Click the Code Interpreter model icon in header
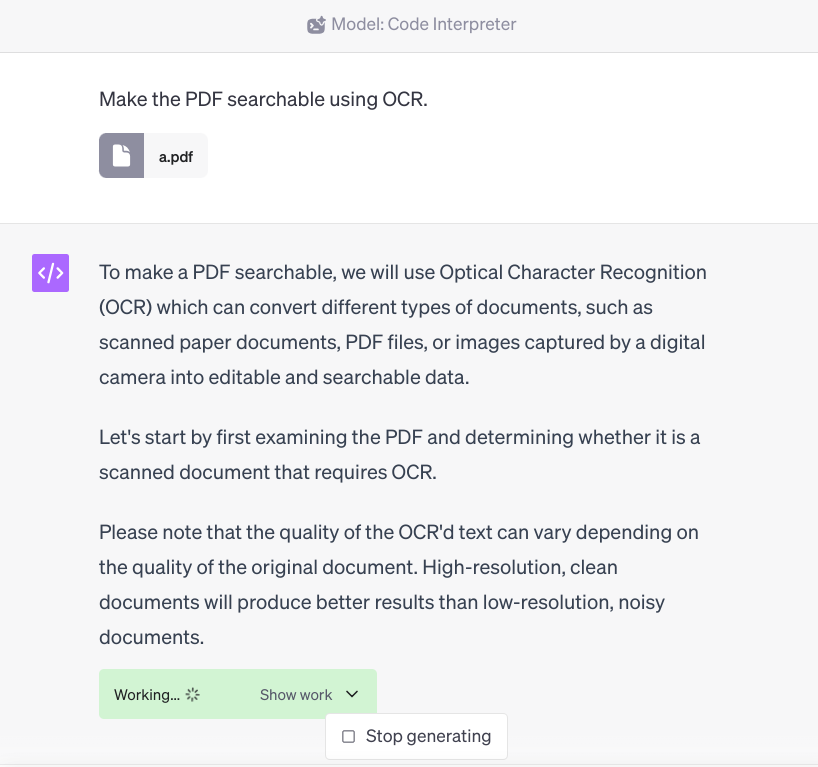This screenshot has height=767, width=818. tap(316, 25)
